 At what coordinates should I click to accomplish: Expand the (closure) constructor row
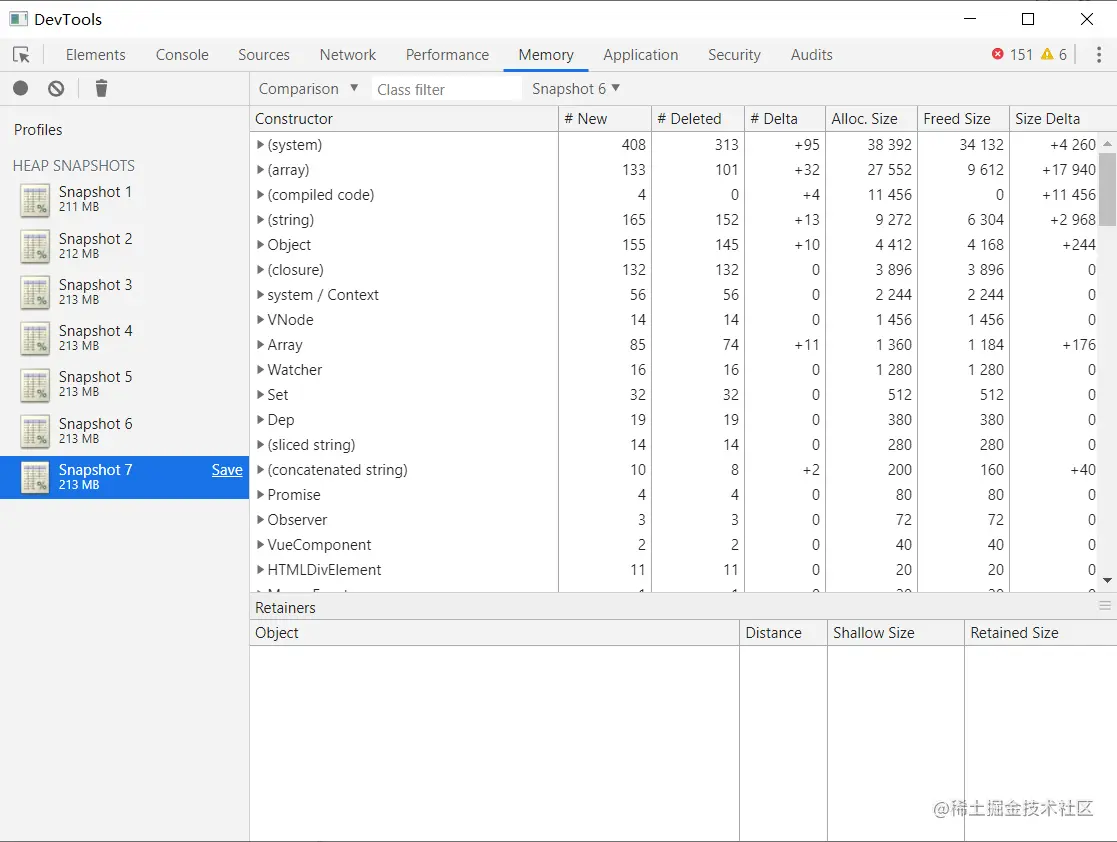point(260,269)
